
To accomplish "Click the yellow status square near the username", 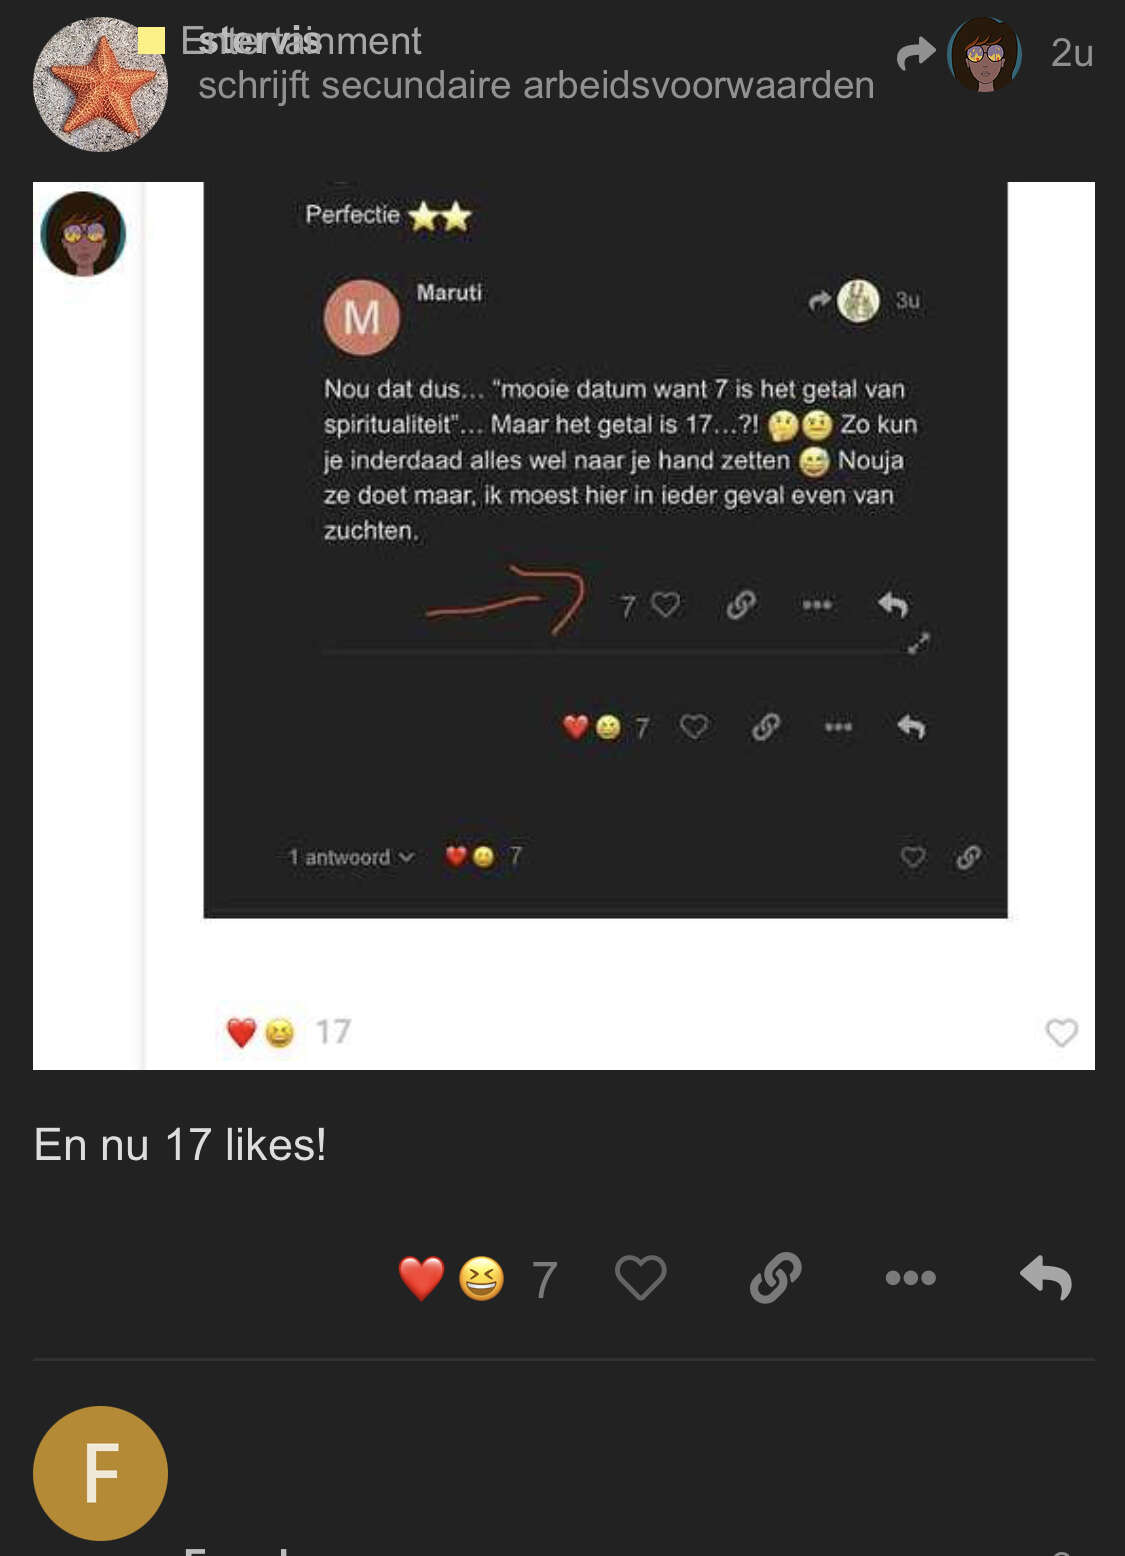I will 151,40.
